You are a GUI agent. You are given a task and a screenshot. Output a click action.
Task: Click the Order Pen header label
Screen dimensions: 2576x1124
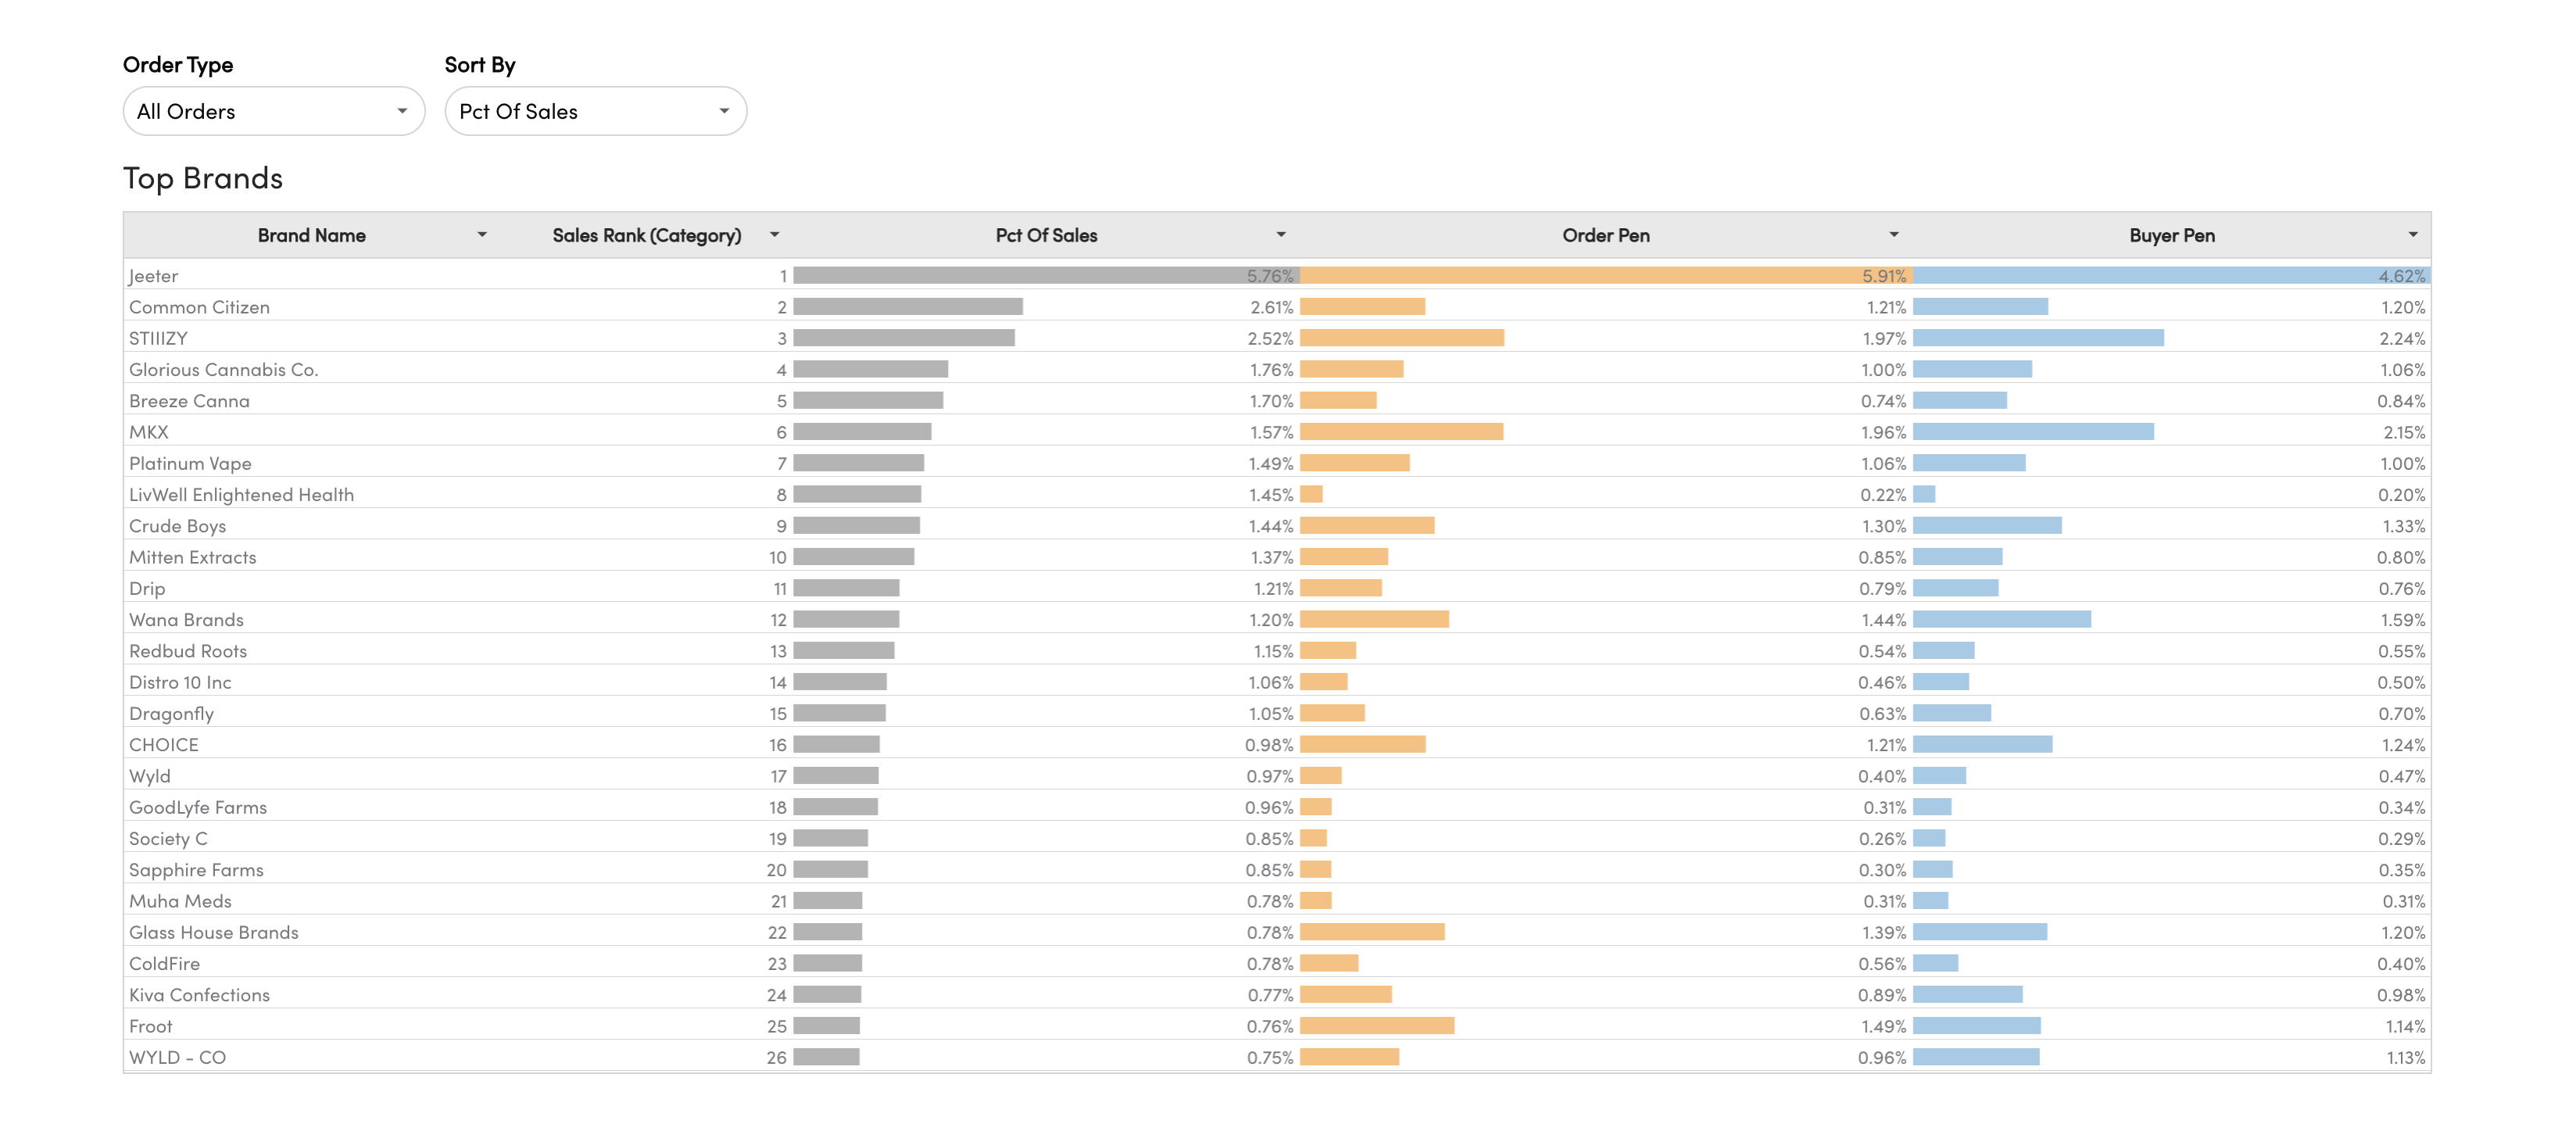click(x=1606, y=235)
